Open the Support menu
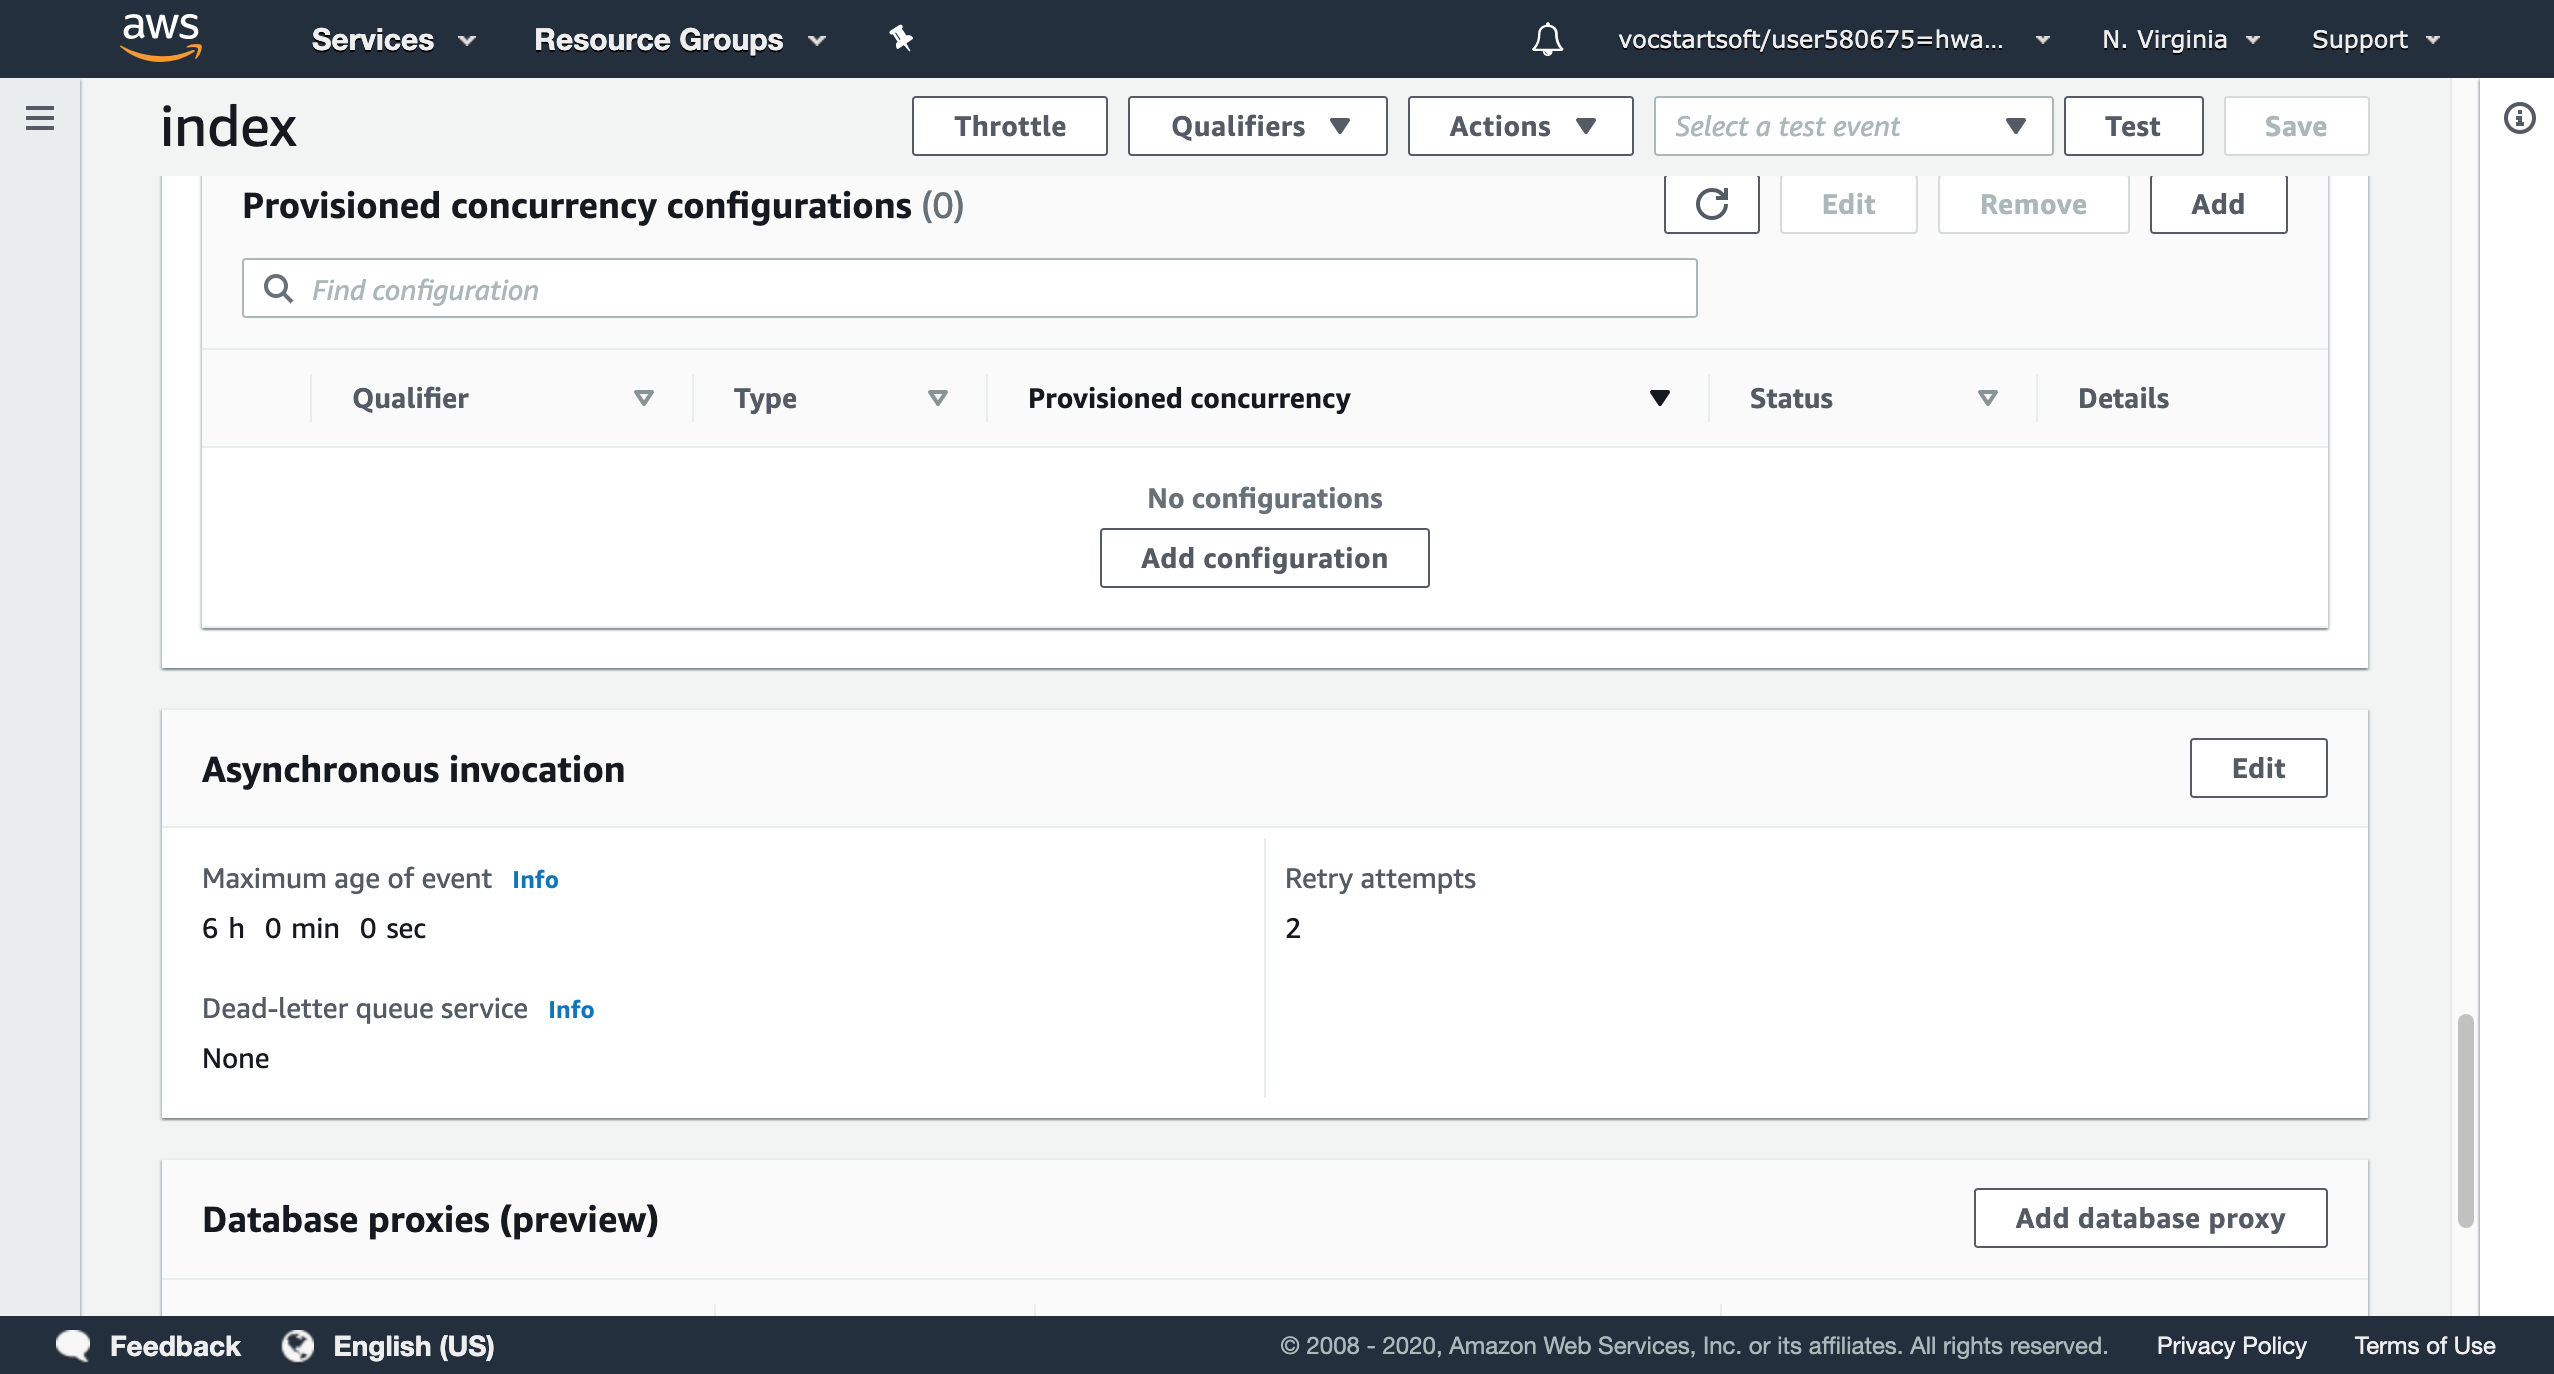The image size is (2554, 1374). 2376,39
